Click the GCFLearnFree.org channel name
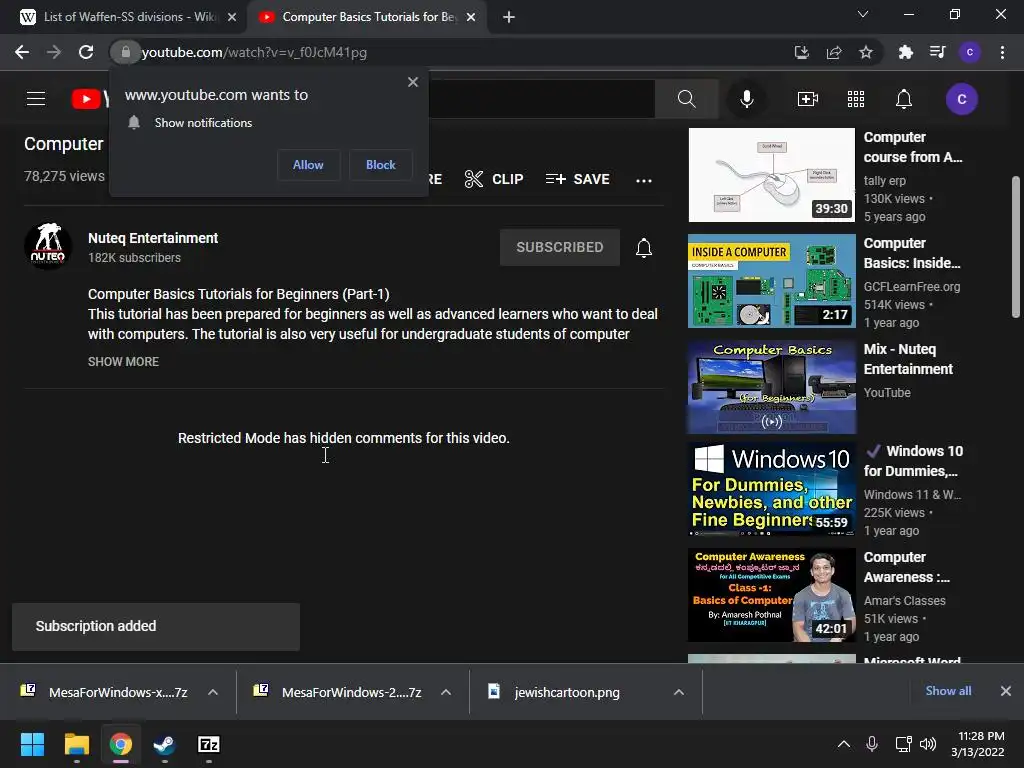Image resolution: width=1024 pixels, height=768 pixels. (x=912, y=286)
